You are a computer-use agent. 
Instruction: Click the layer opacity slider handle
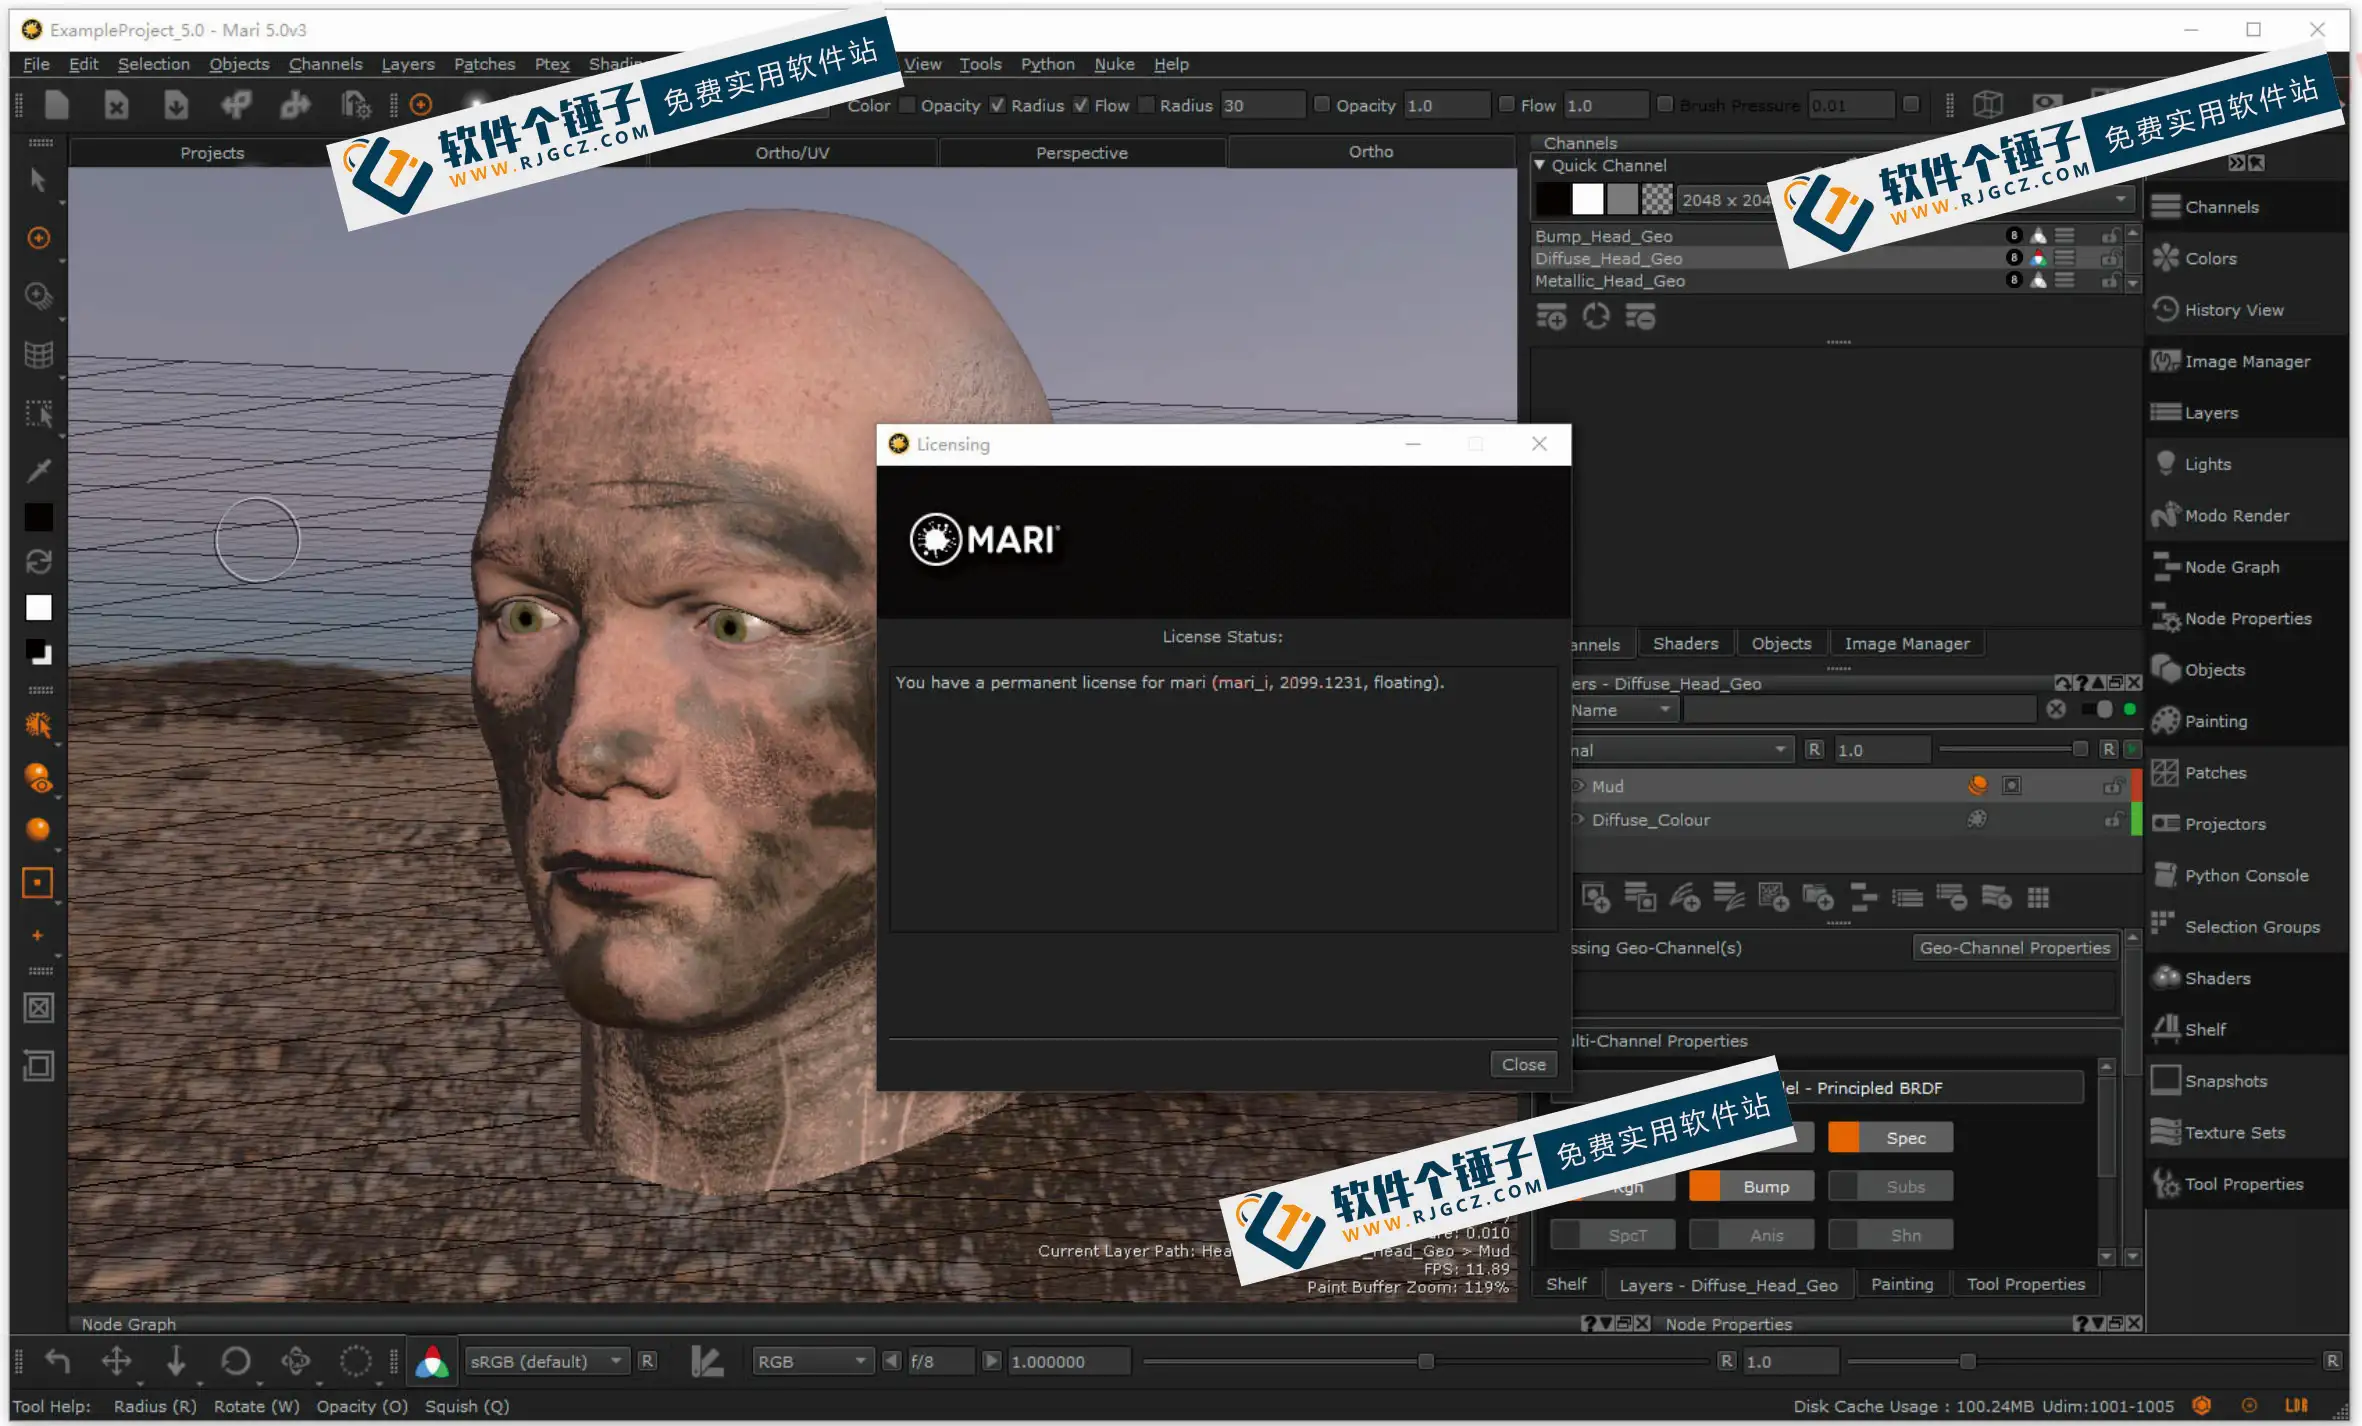2080,749
